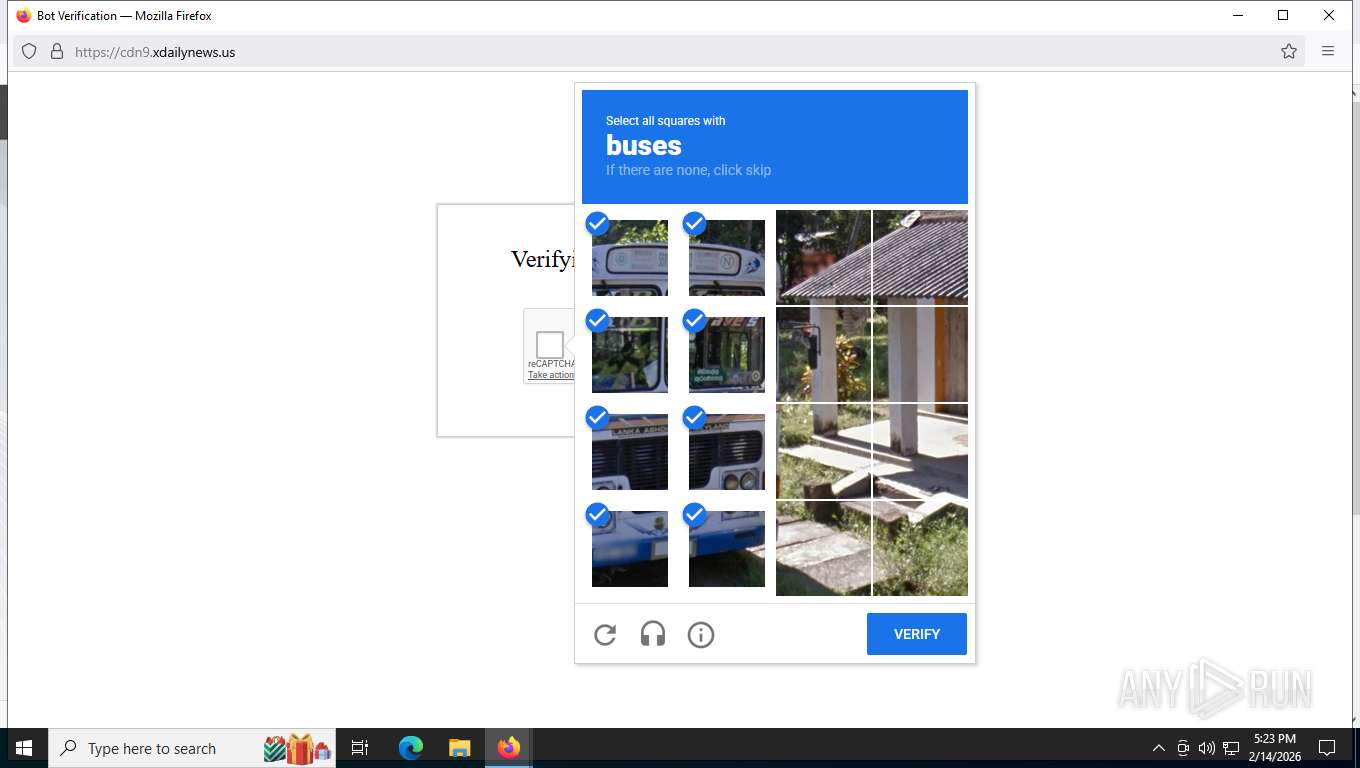Click the blue VERIFY button
The width and height of the screenshot is (1360, 768).
pos(917,634)
